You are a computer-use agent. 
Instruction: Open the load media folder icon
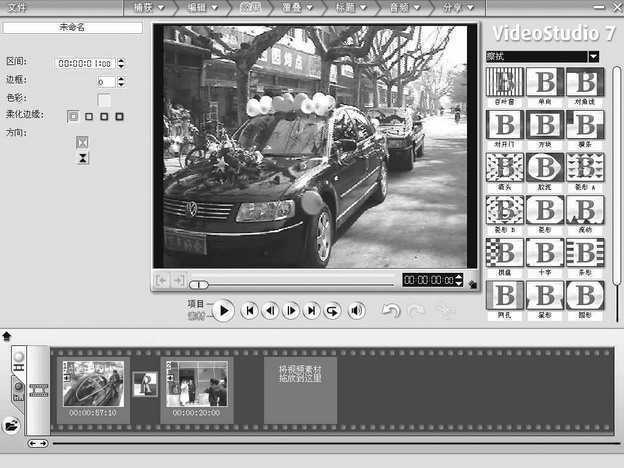pos(11,424)
